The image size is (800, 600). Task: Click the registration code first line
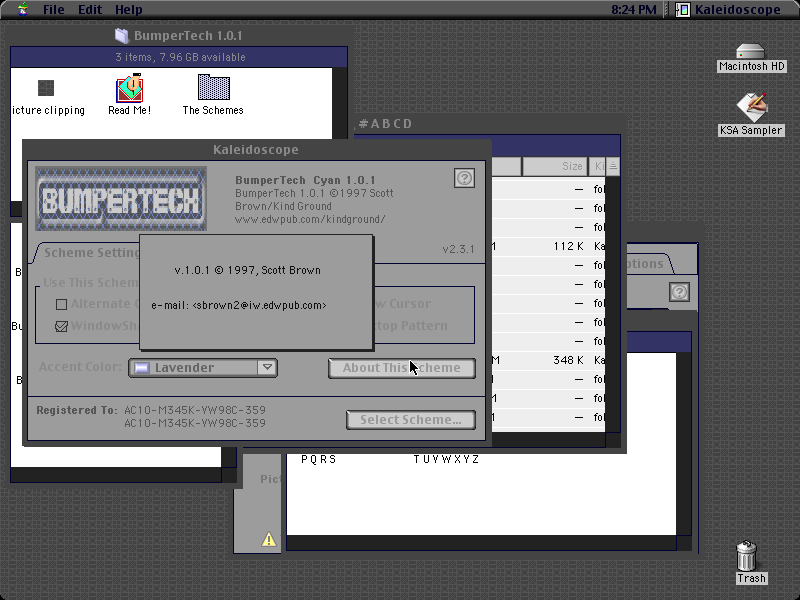point(195,410)
